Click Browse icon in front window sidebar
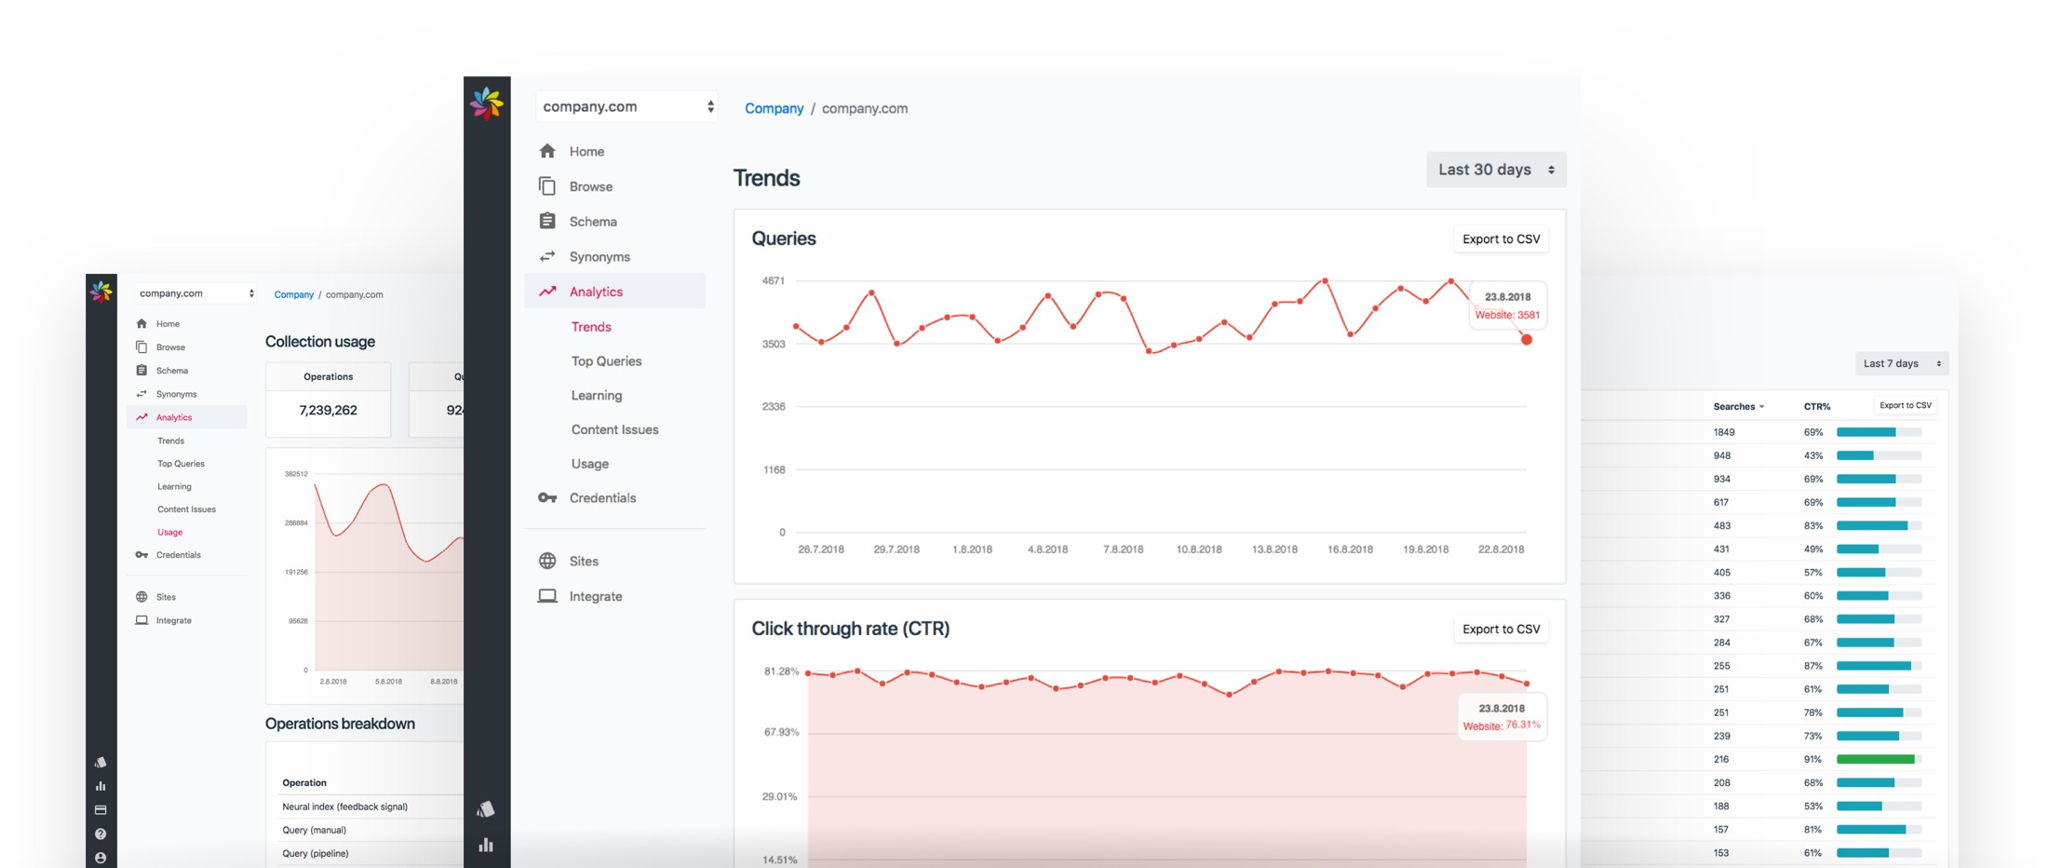 (x=547, y=186)
